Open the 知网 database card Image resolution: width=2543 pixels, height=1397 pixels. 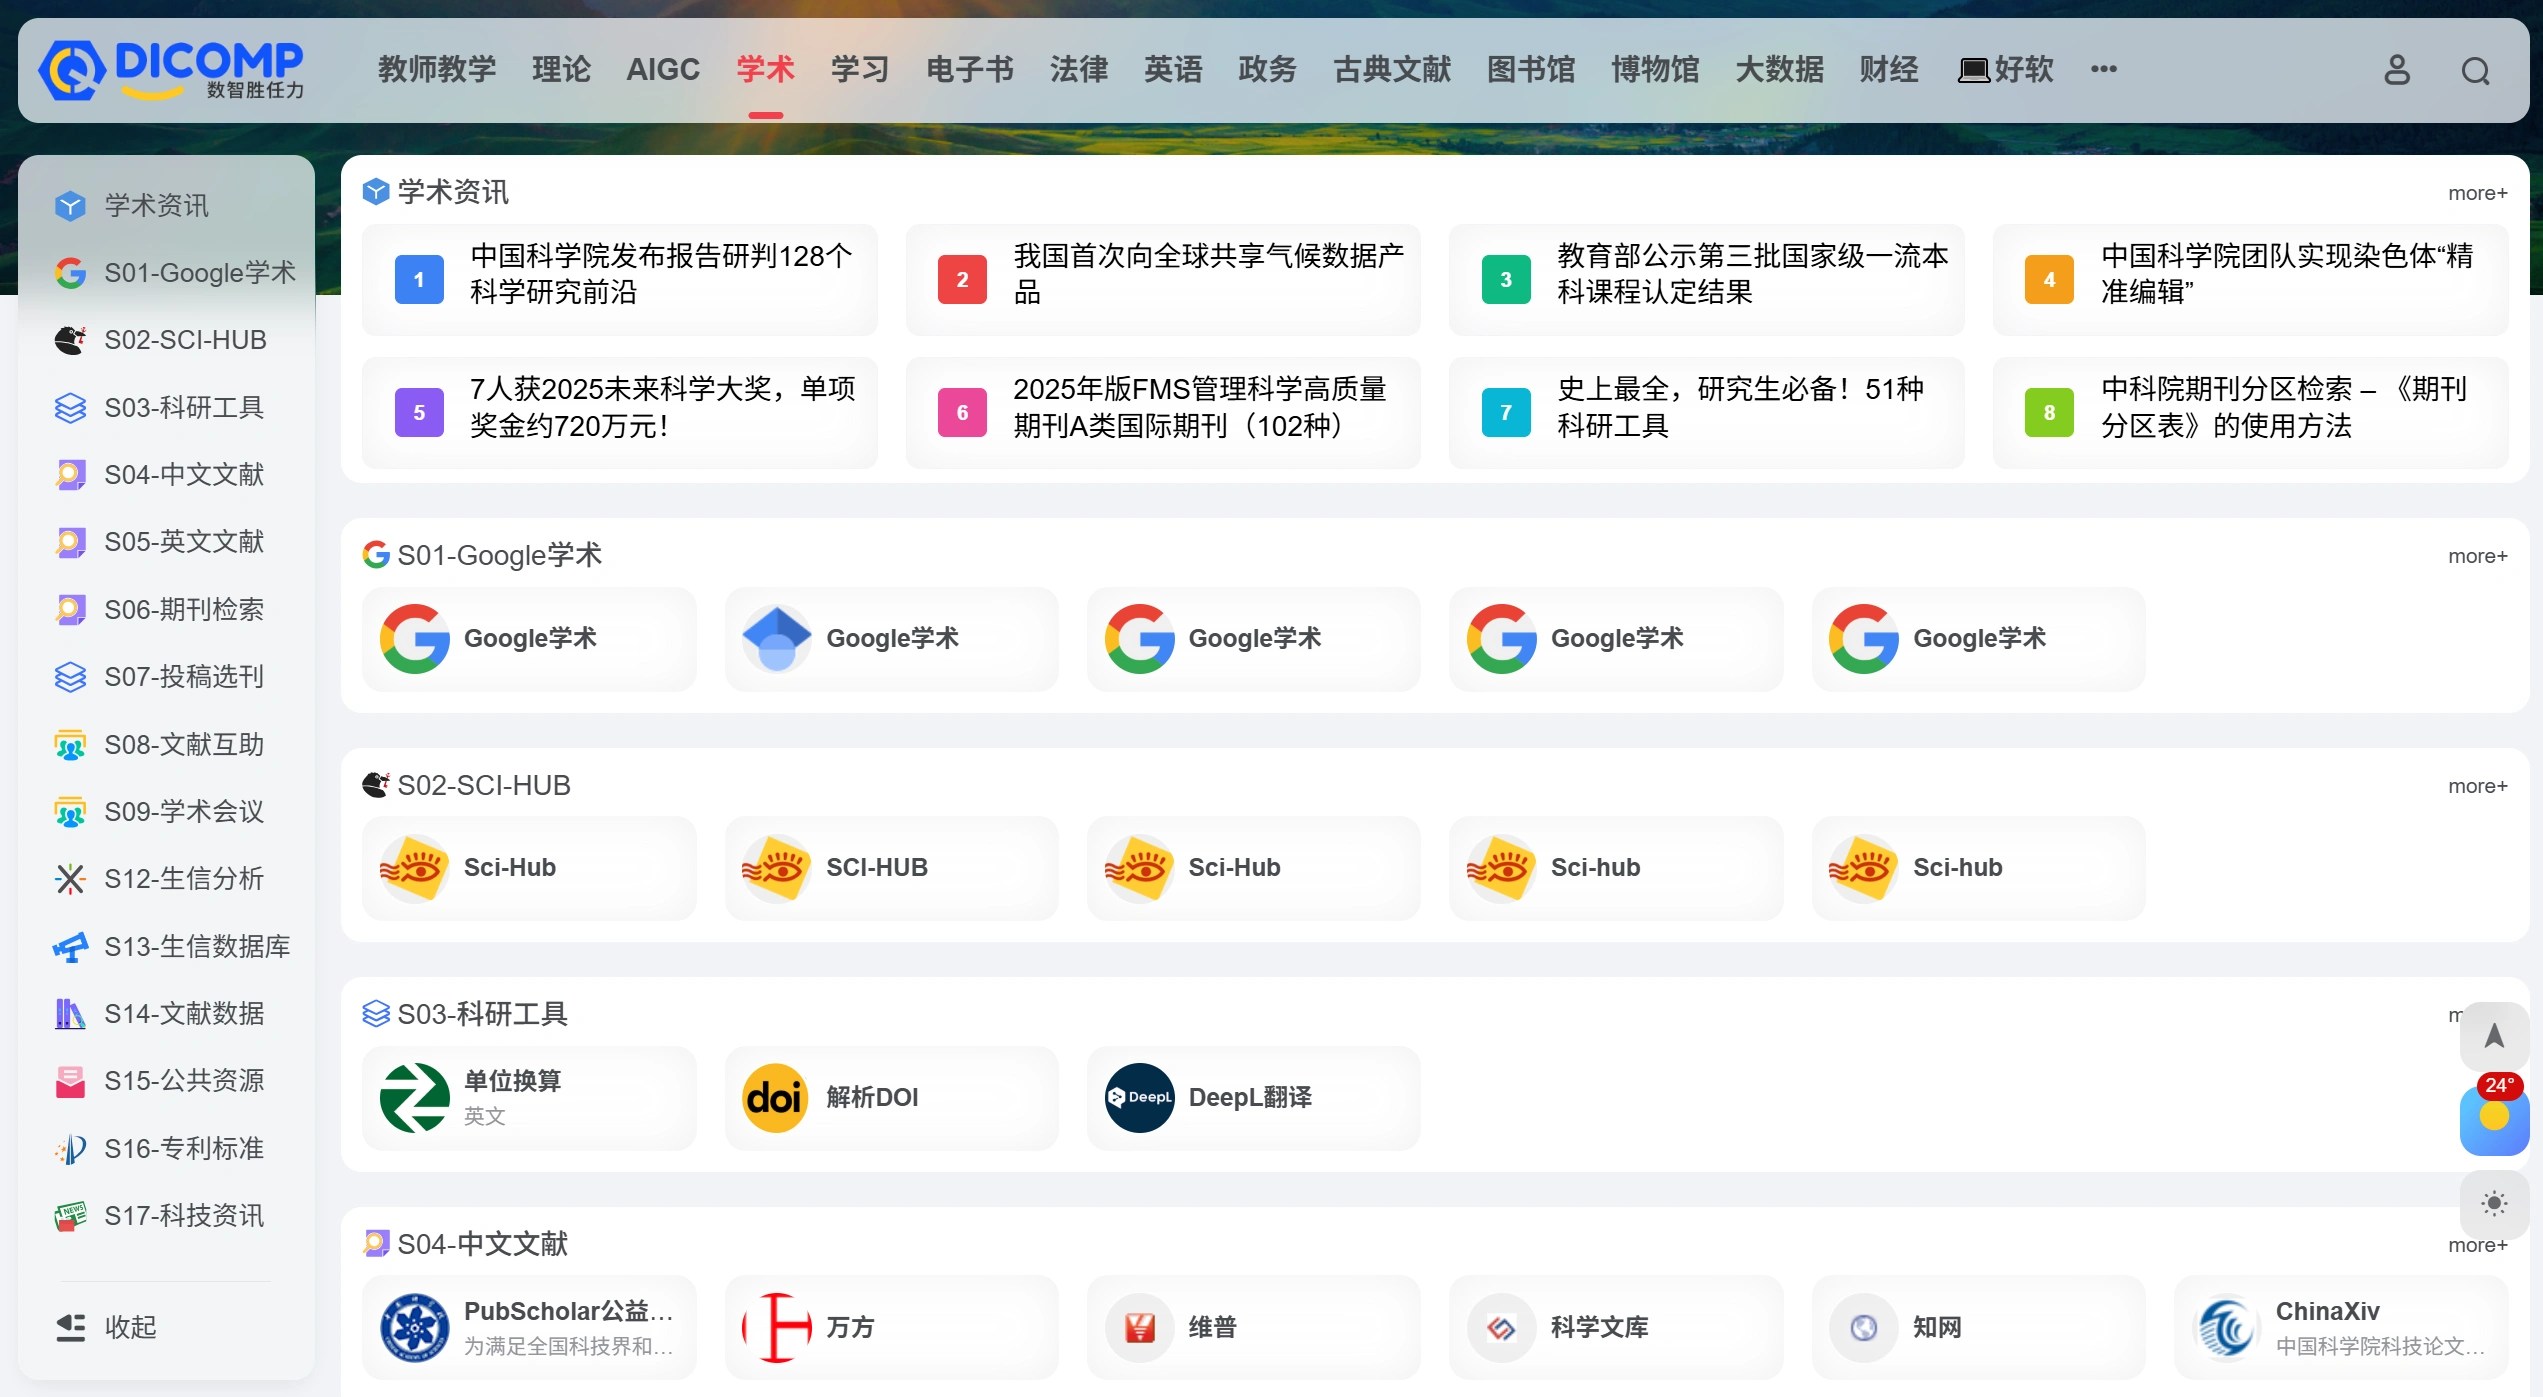1978,1327
